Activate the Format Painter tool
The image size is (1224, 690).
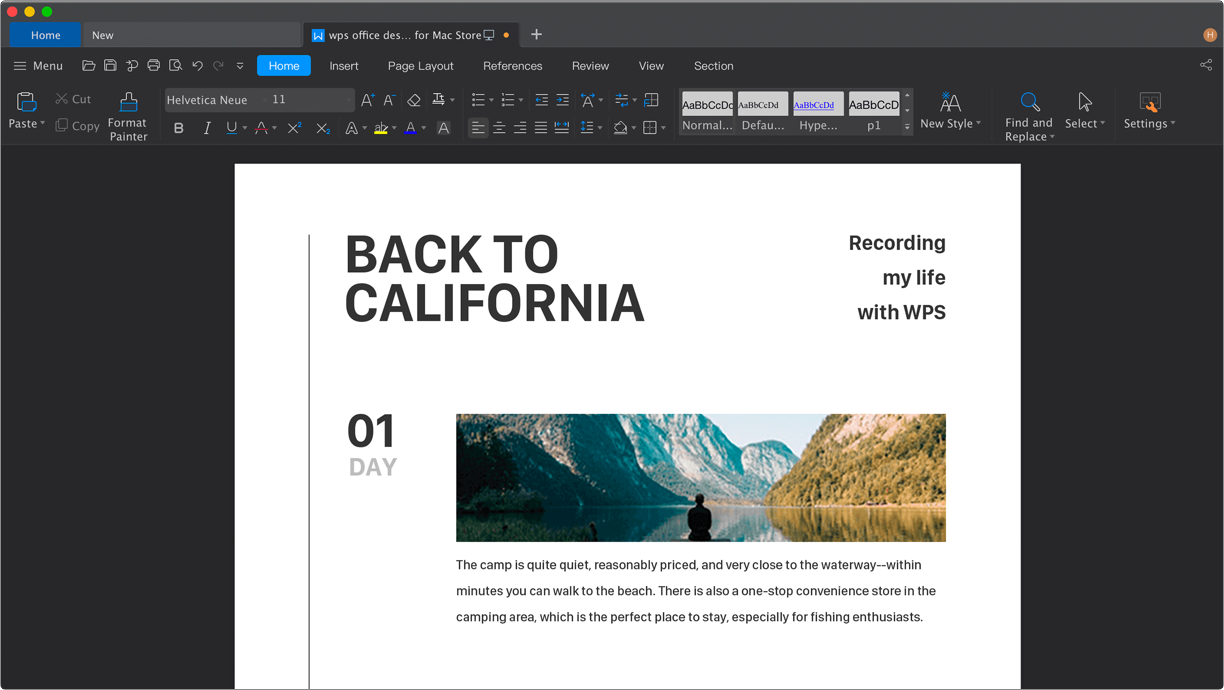(x=127, y=113)
